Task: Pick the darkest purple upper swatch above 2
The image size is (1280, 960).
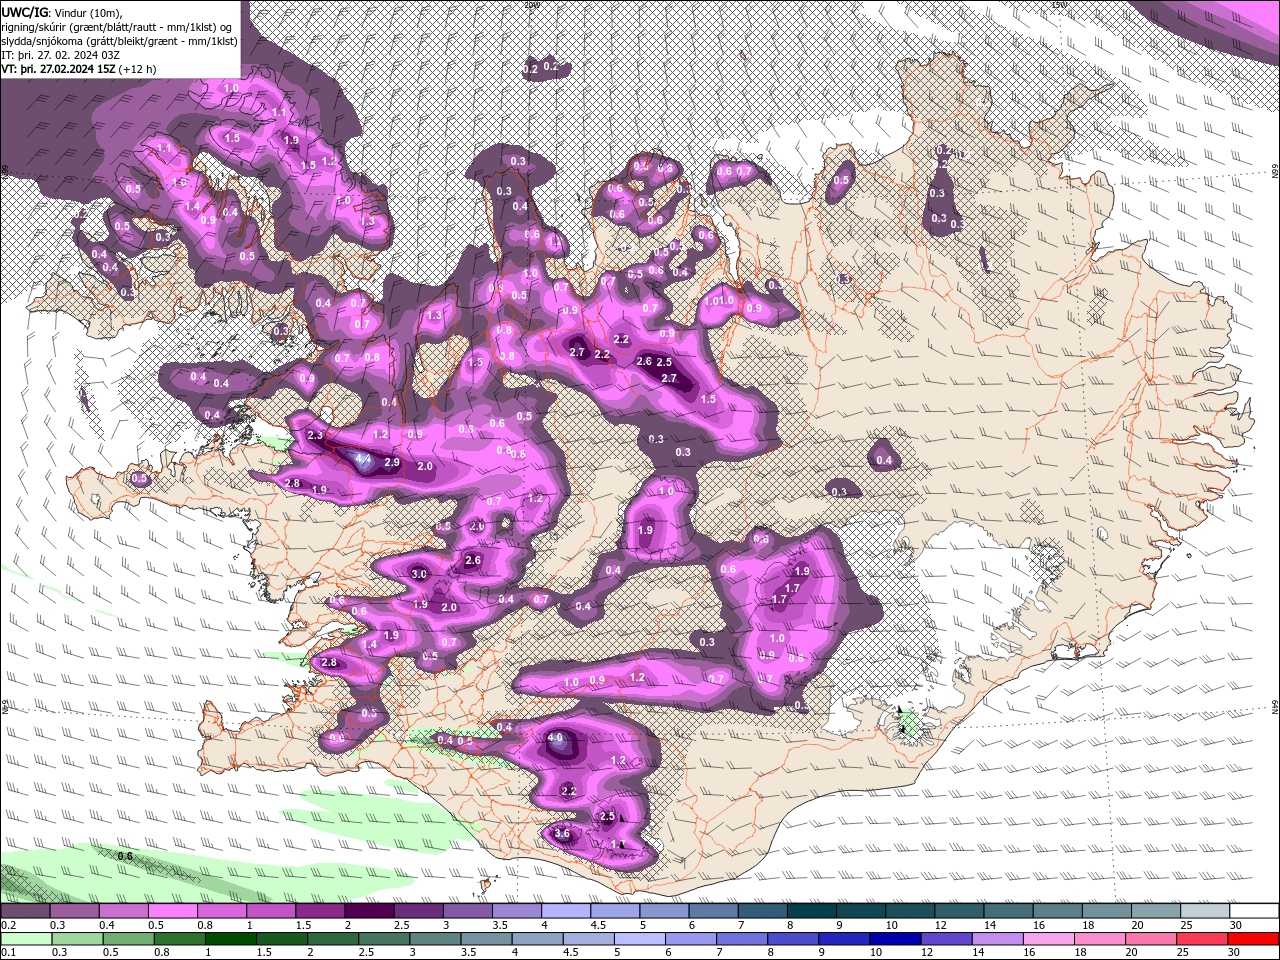Action: pos(368,911)
